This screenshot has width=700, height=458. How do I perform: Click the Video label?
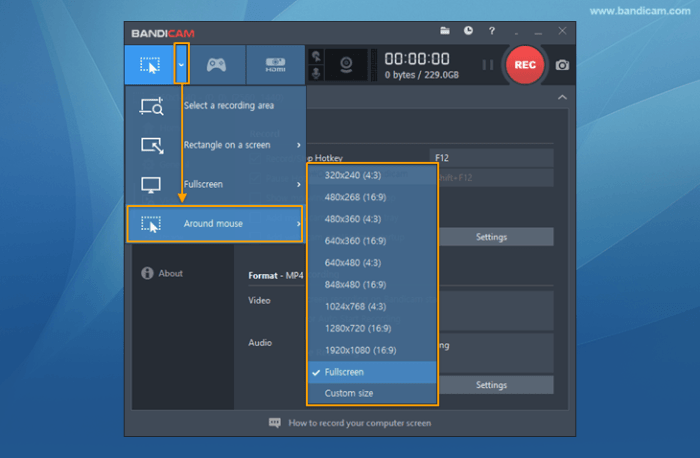pos(259,301)
